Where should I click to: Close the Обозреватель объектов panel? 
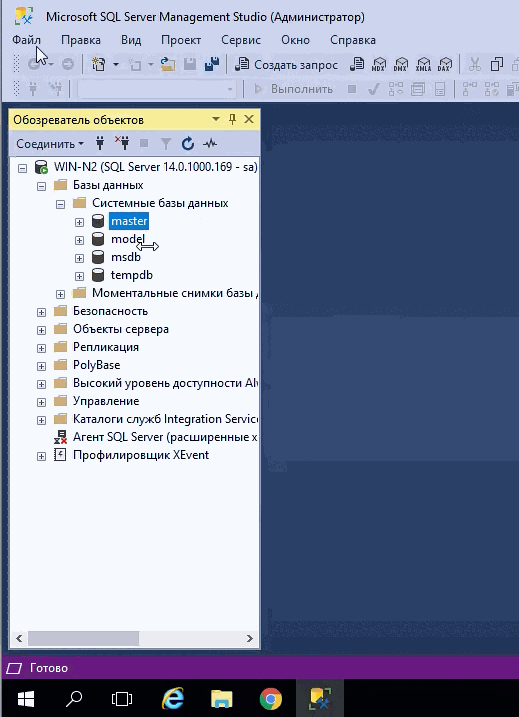click(249, 119)
